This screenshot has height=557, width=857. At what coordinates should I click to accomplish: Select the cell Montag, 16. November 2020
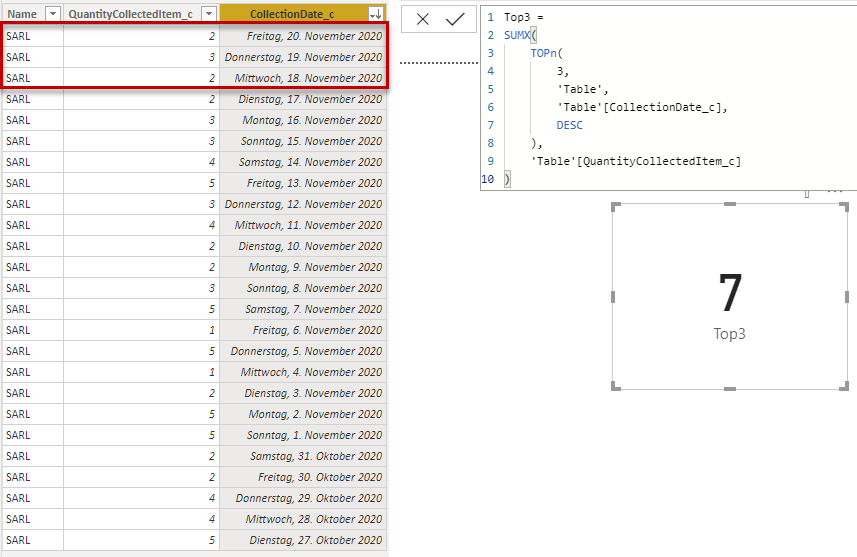click(303, 120)
